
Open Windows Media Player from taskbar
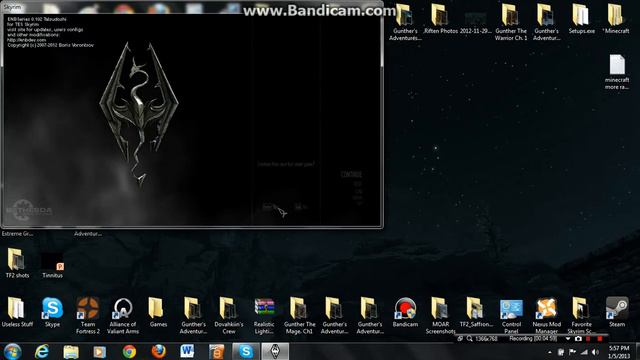pos(100,351)
